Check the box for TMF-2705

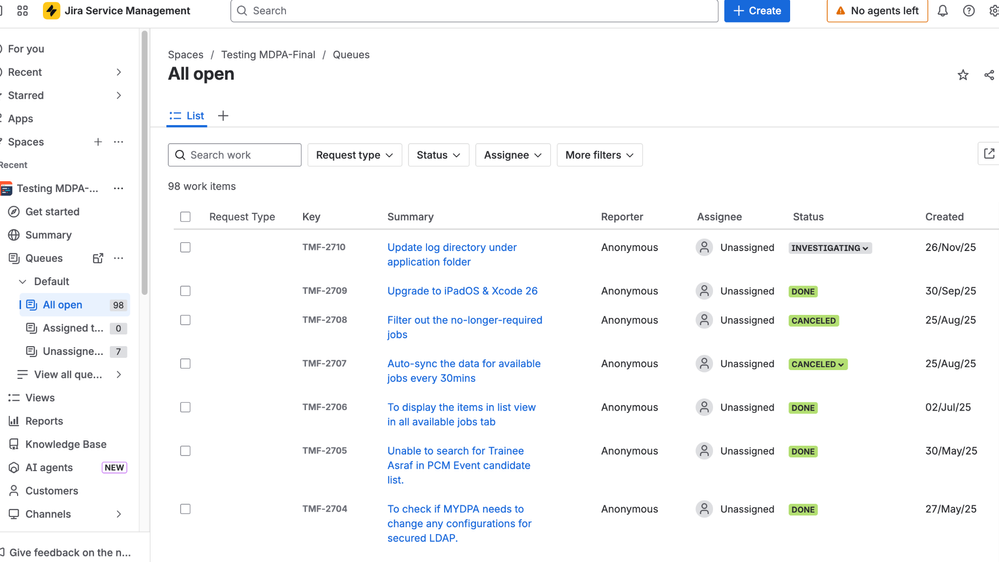pos(185,450)
